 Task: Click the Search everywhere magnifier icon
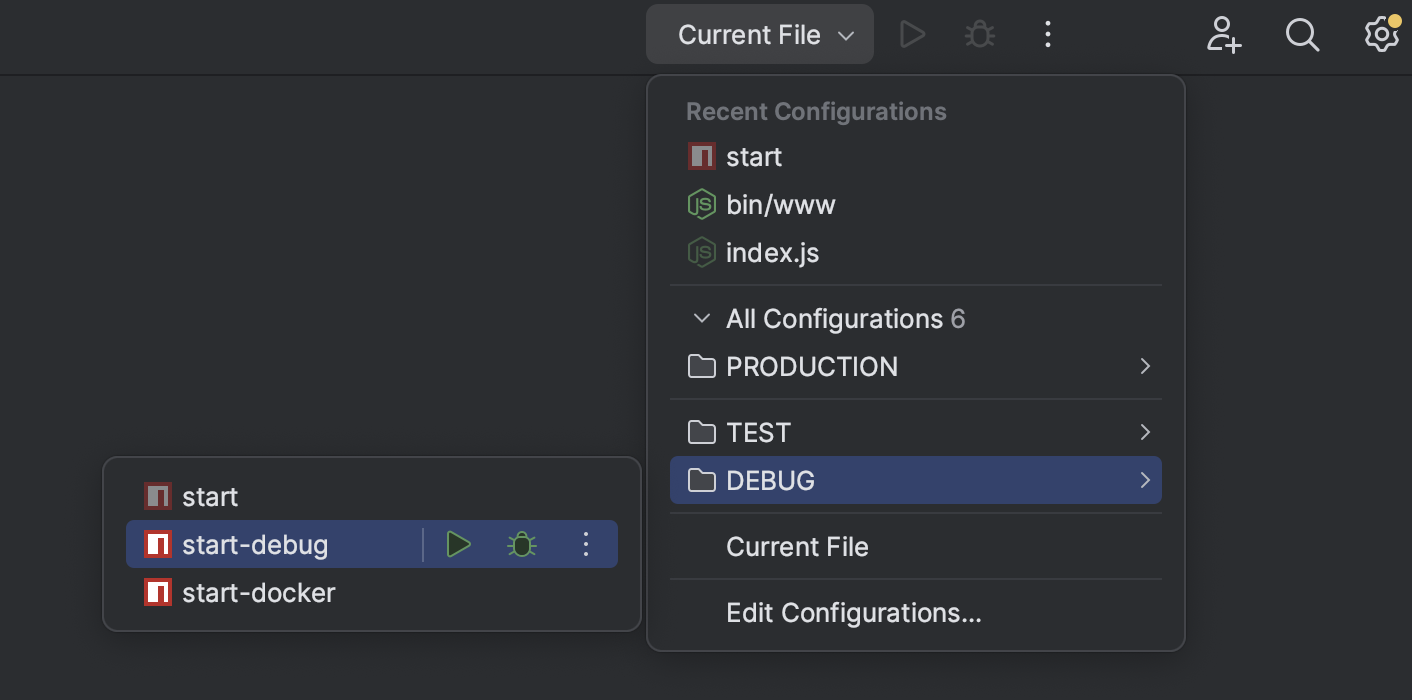coord(1302,34)
